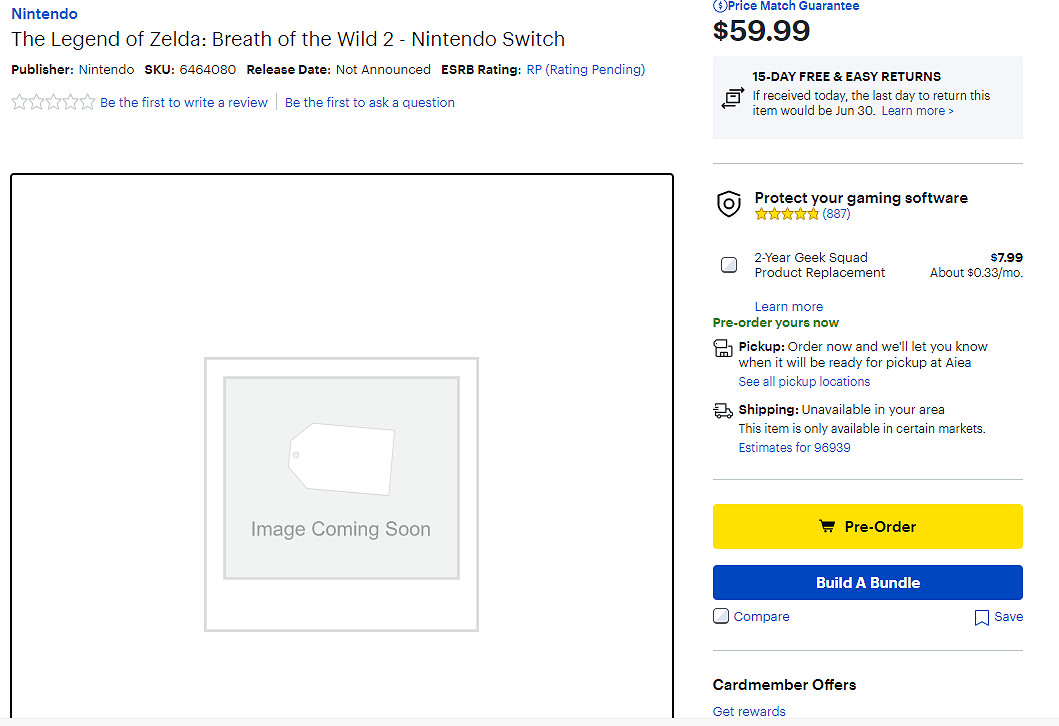Tick the Compare checkbox

721,616
